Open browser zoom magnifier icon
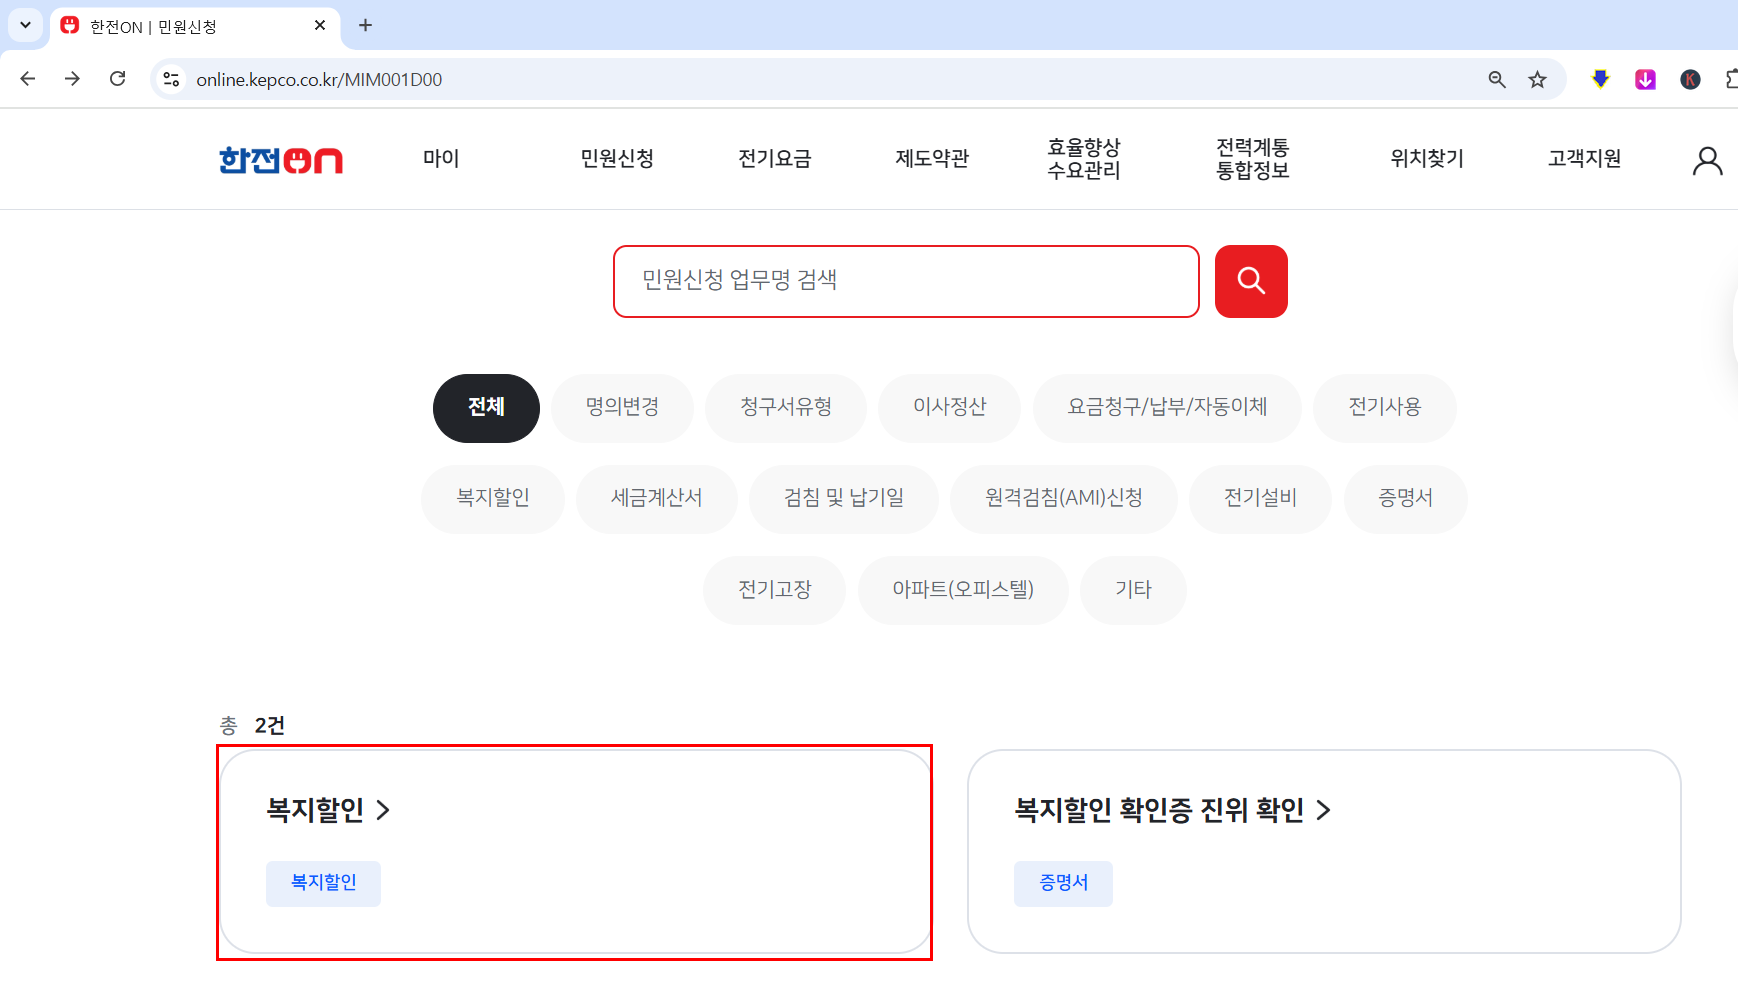This screenshot has width=1738, height=996. click(x=1497, y=79)
